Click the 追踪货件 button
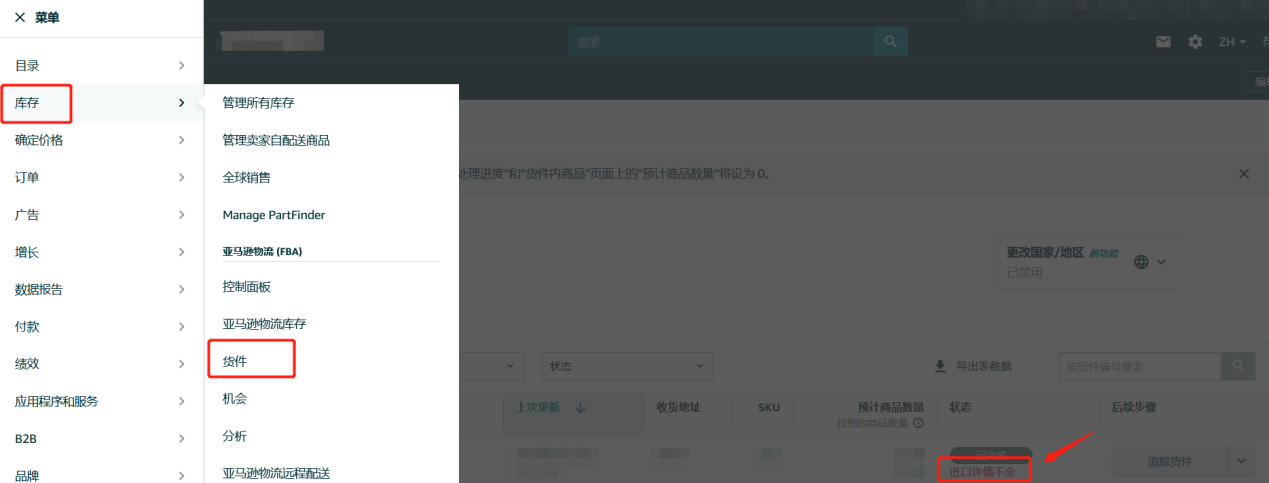The height and width of the screenshot is (483, 1269). coord(1170,461)
